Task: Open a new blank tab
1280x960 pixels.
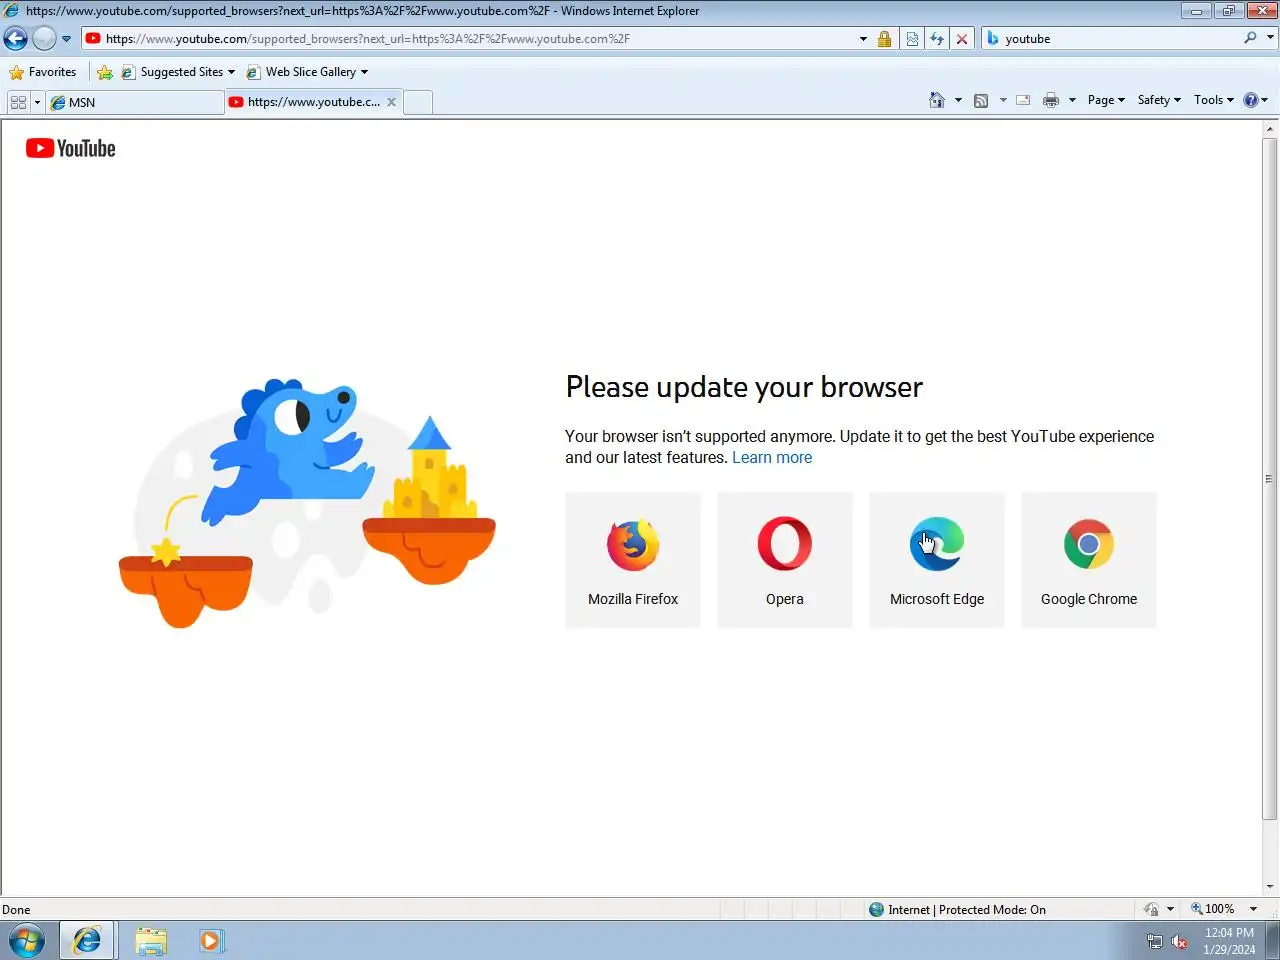Action: (418, 102)
